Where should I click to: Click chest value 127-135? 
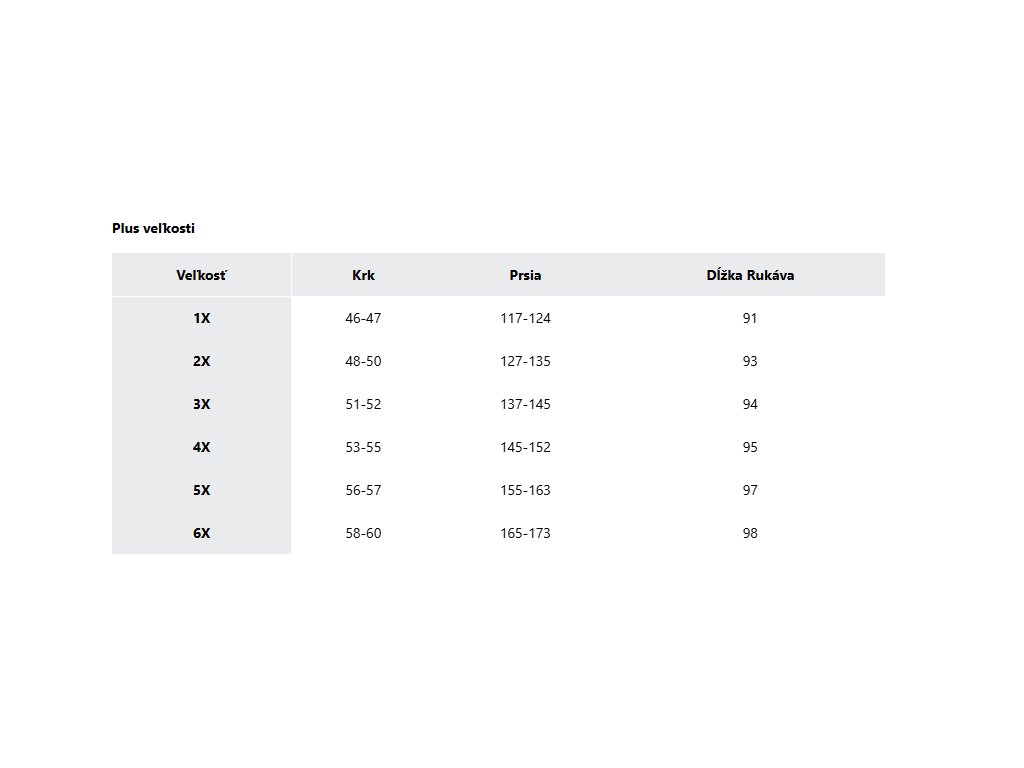[525, 361]
